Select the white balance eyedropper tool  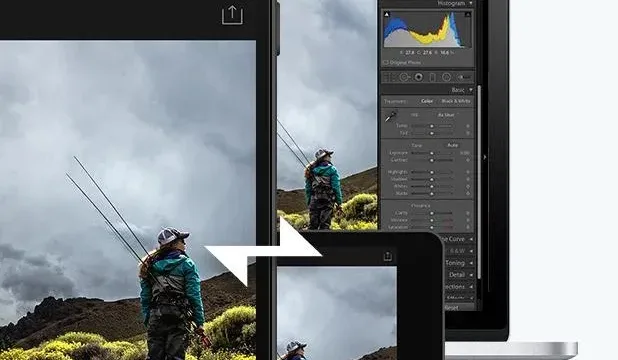coord(391,116)
